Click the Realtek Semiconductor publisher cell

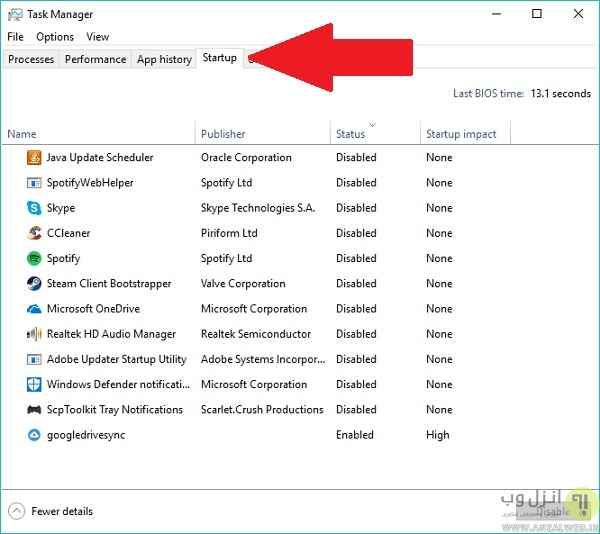(256, 334)
